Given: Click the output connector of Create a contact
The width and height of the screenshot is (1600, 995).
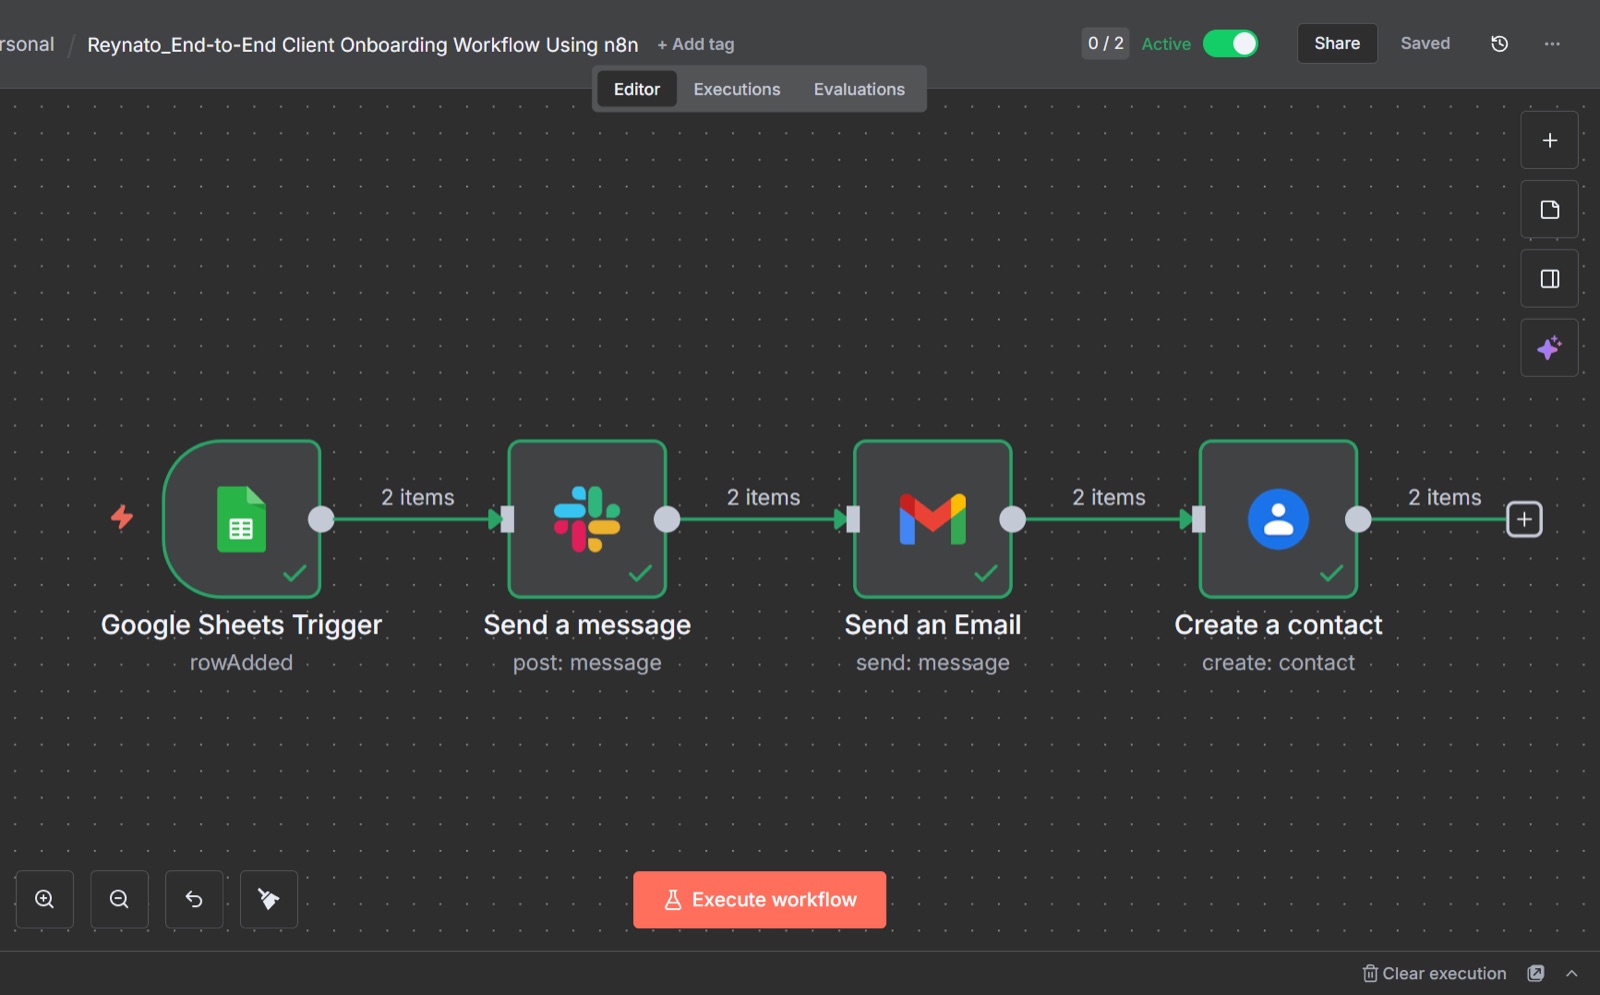Looking at the screenshot, I should point(1358,519).
